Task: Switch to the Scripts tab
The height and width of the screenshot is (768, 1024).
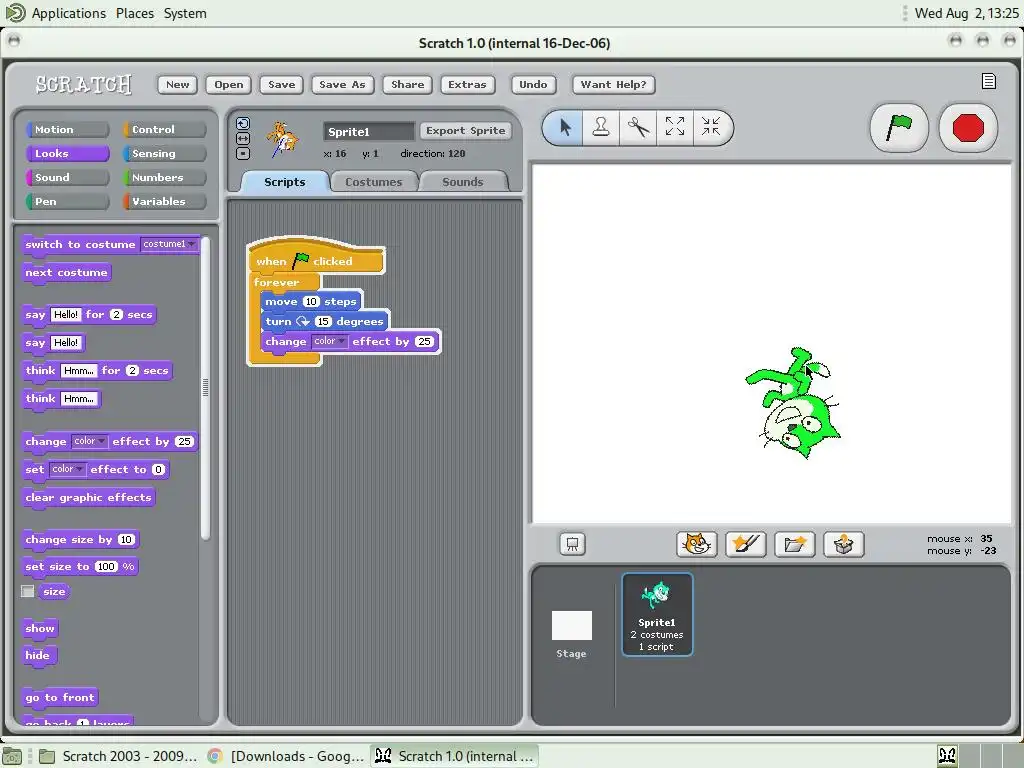Action: click(x=284, y=182)
